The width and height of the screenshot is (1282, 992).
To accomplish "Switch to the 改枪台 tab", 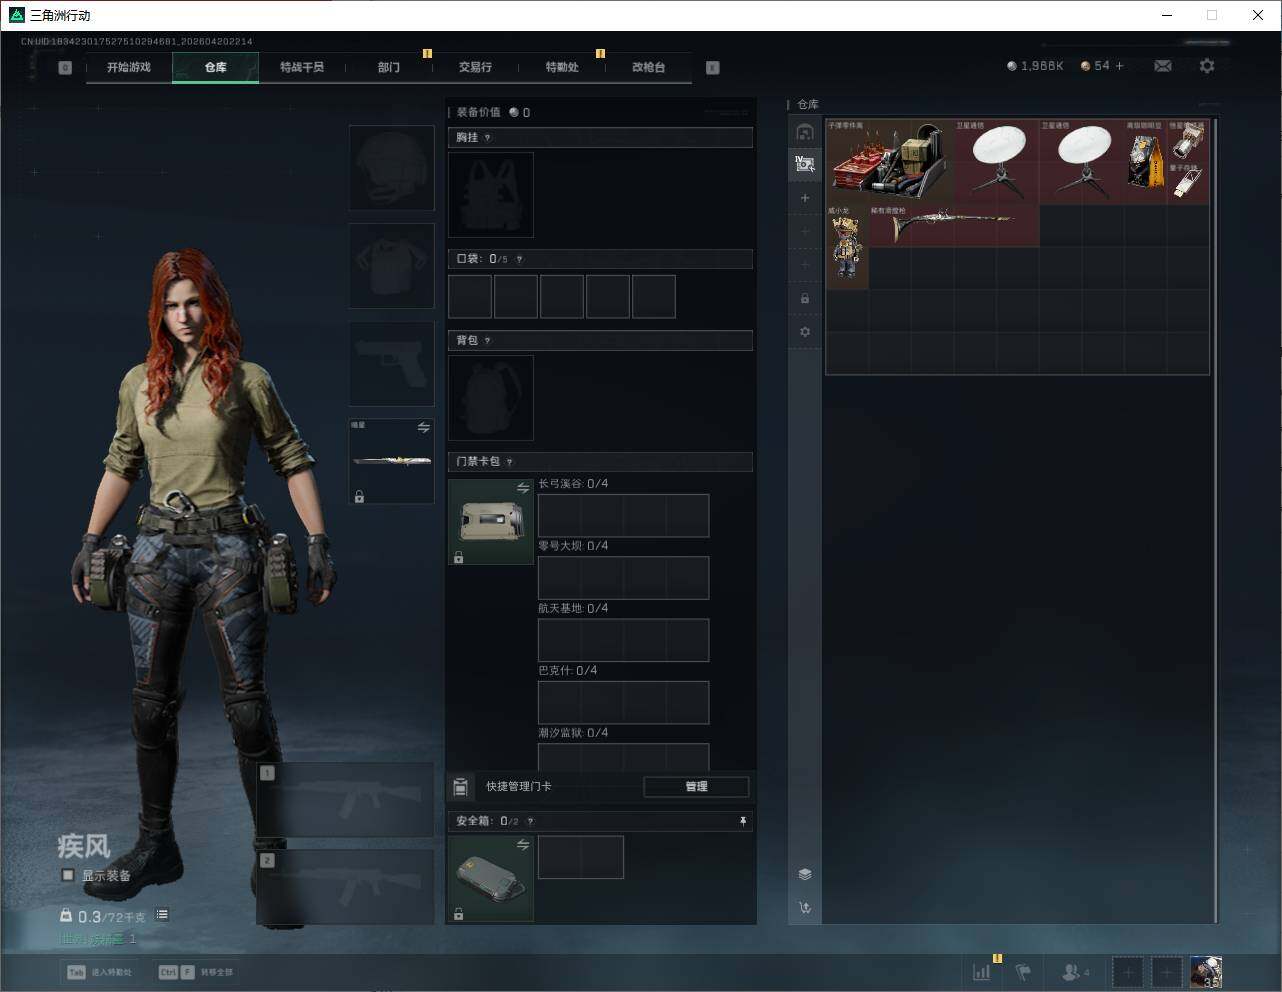I will tap(648, 67).
